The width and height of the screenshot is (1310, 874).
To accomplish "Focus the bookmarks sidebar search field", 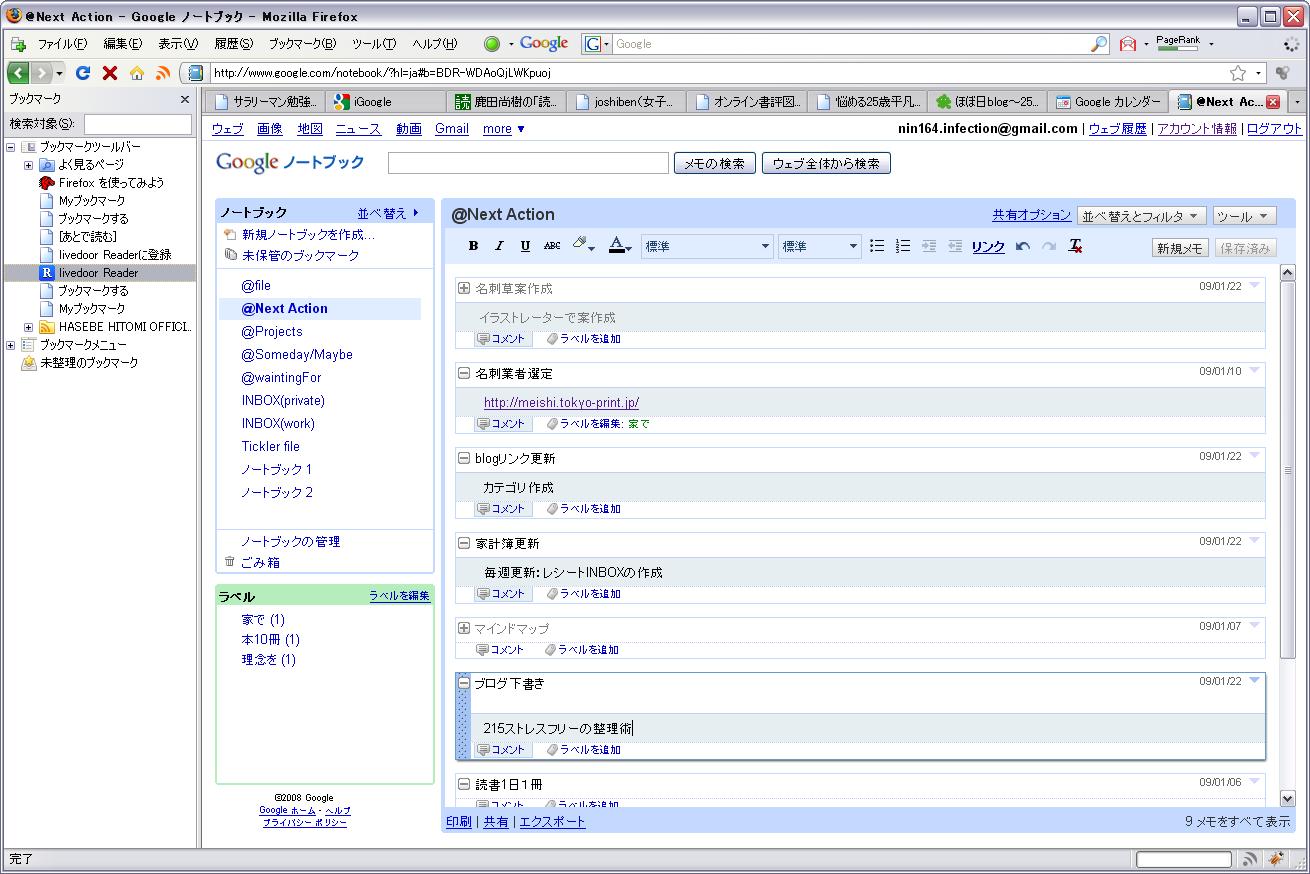I will click(x=138, y=124).
